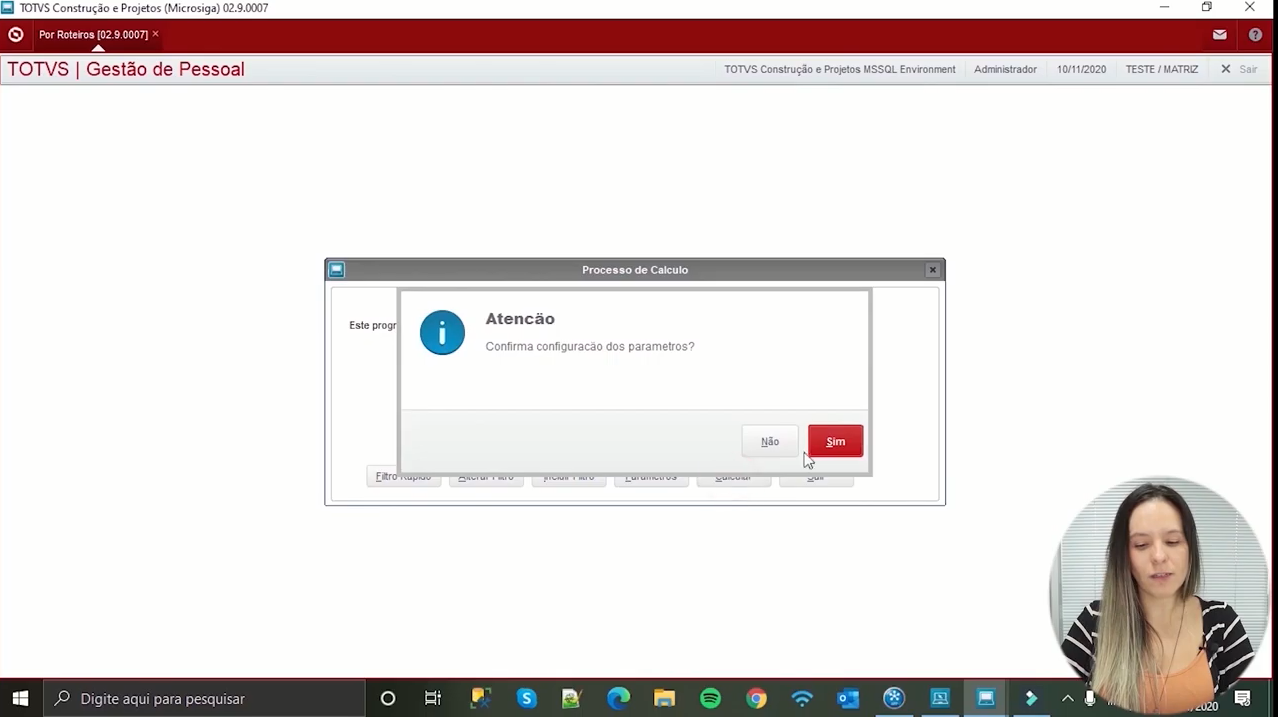Click the taskbar search box
This screenshot has width=1278, height=717.
tap(204, 698)
